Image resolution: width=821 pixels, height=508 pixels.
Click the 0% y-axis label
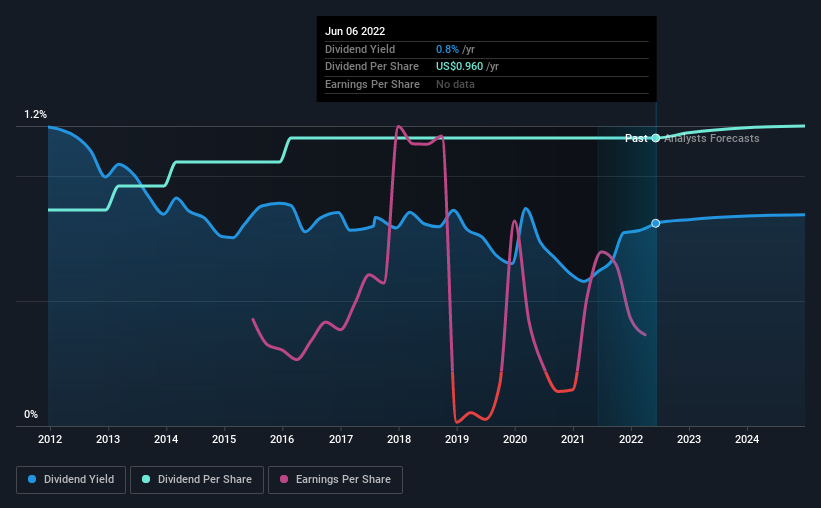(x=31, y=414)
